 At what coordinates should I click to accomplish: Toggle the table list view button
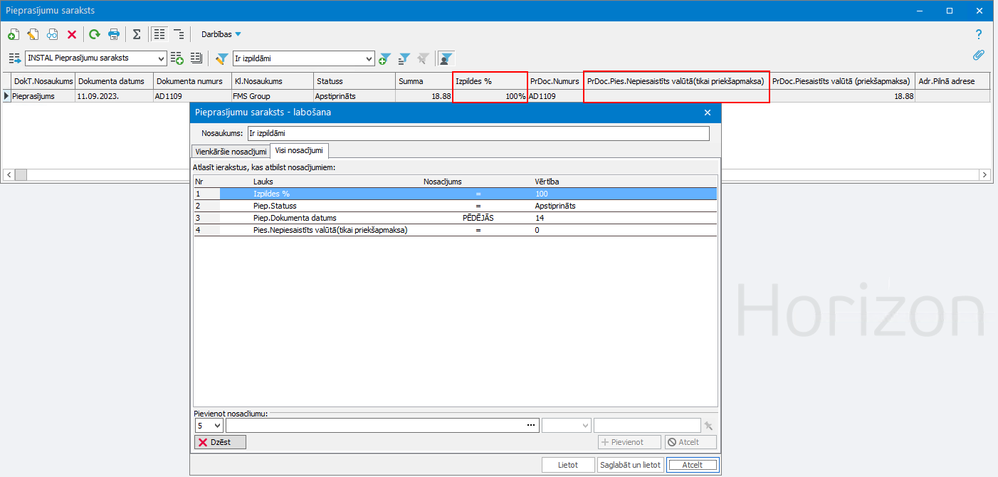160,34
